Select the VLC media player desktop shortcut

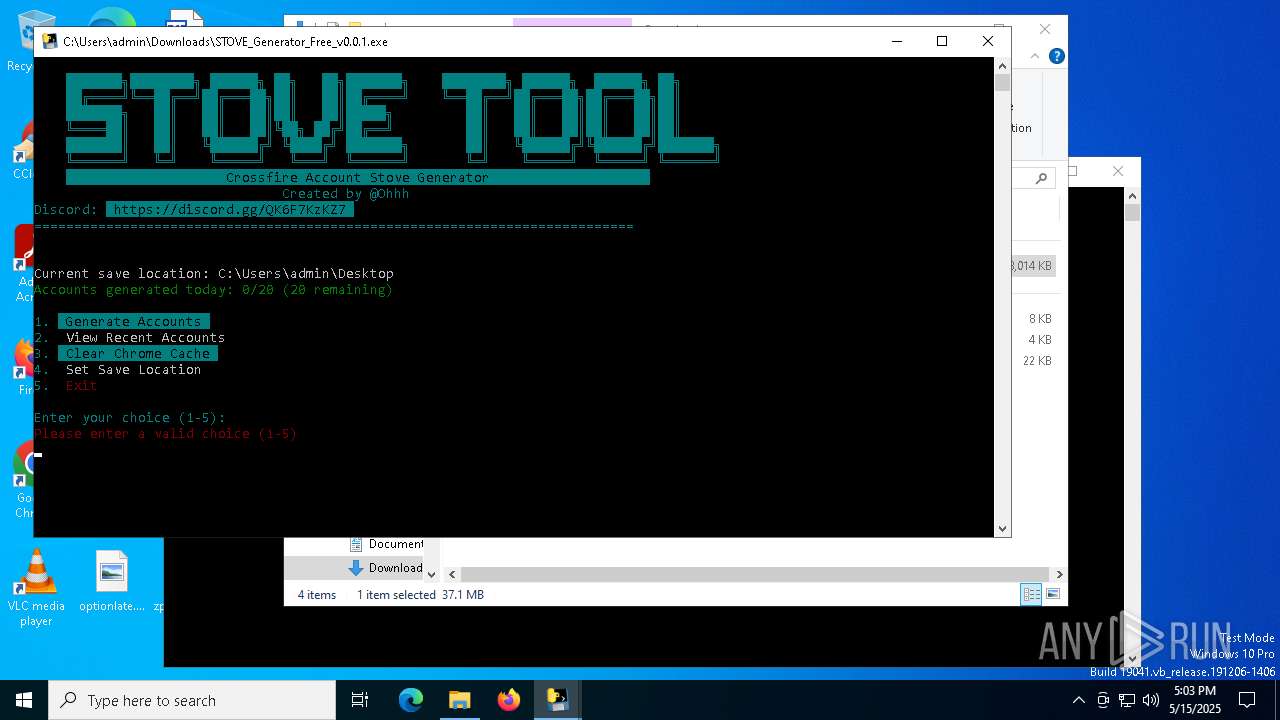pos(36,588)
